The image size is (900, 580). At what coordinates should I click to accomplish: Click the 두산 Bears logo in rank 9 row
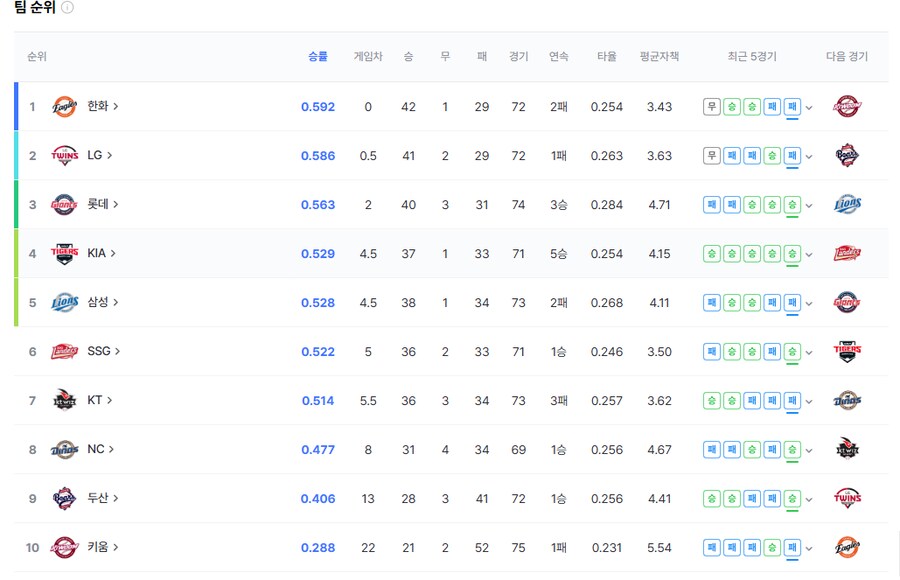pyautogui.click(x=64, y=499)
